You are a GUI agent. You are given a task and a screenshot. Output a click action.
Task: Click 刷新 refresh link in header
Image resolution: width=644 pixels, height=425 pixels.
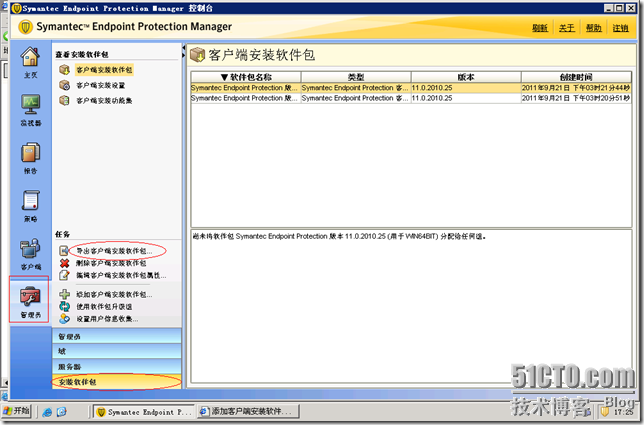click(540, 28)
